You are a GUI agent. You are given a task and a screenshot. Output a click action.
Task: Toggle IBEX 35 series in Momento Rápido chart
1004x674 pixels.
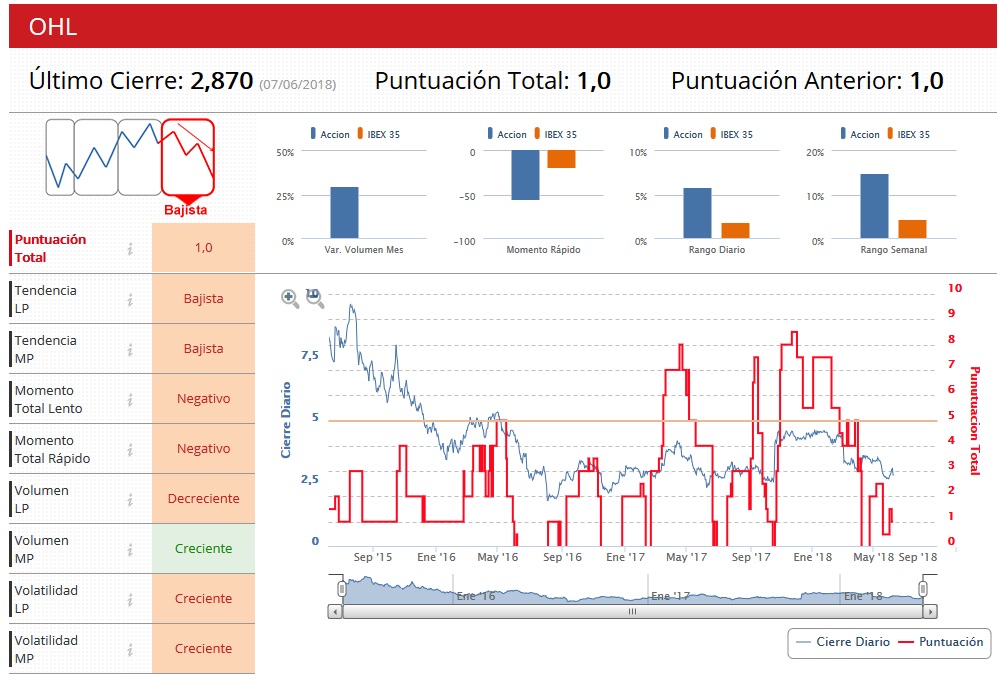point(556,134)
